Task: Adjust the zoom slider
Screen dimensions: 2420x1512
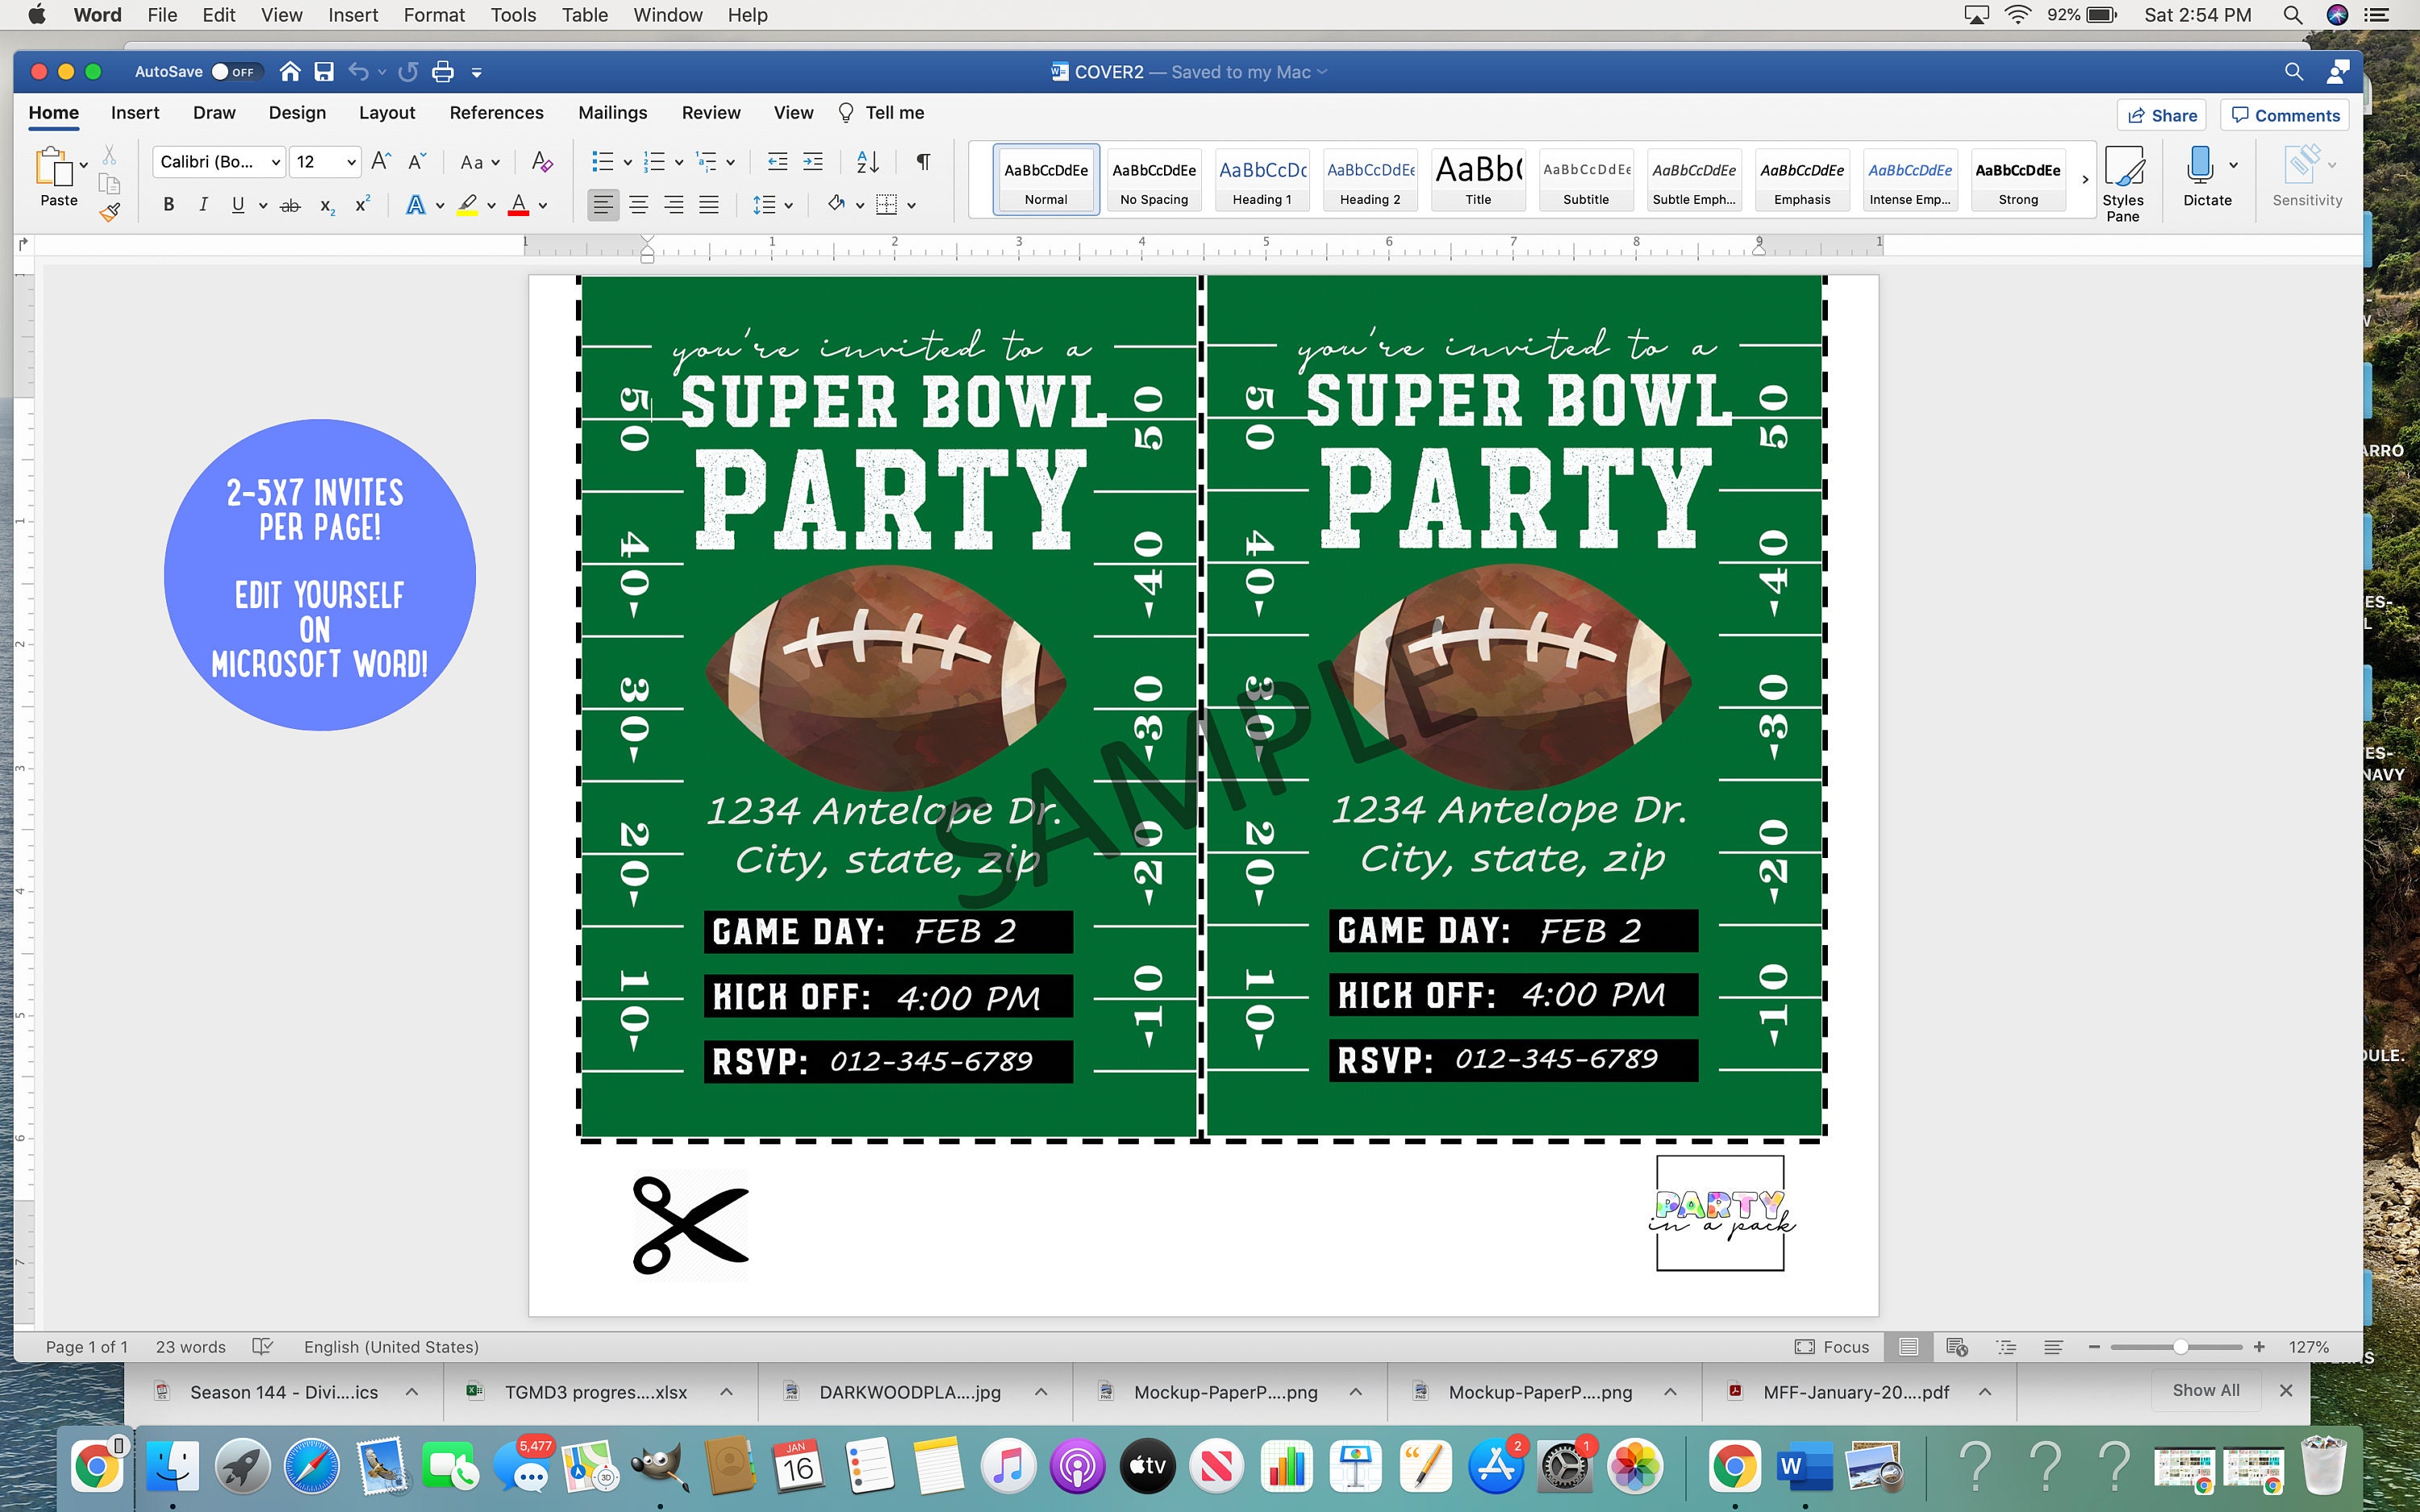Action: click(2180, 1346)
